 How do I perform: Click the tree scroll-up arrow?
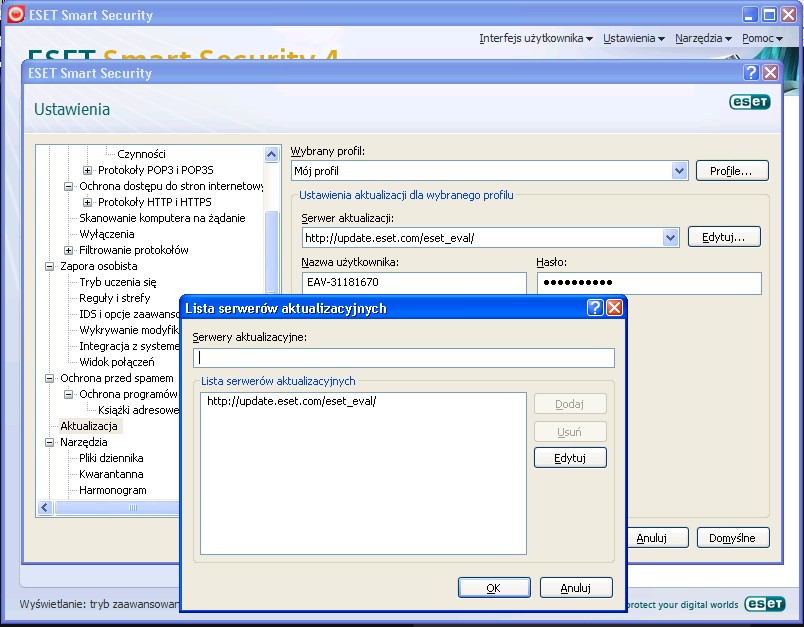click(272, 154)
